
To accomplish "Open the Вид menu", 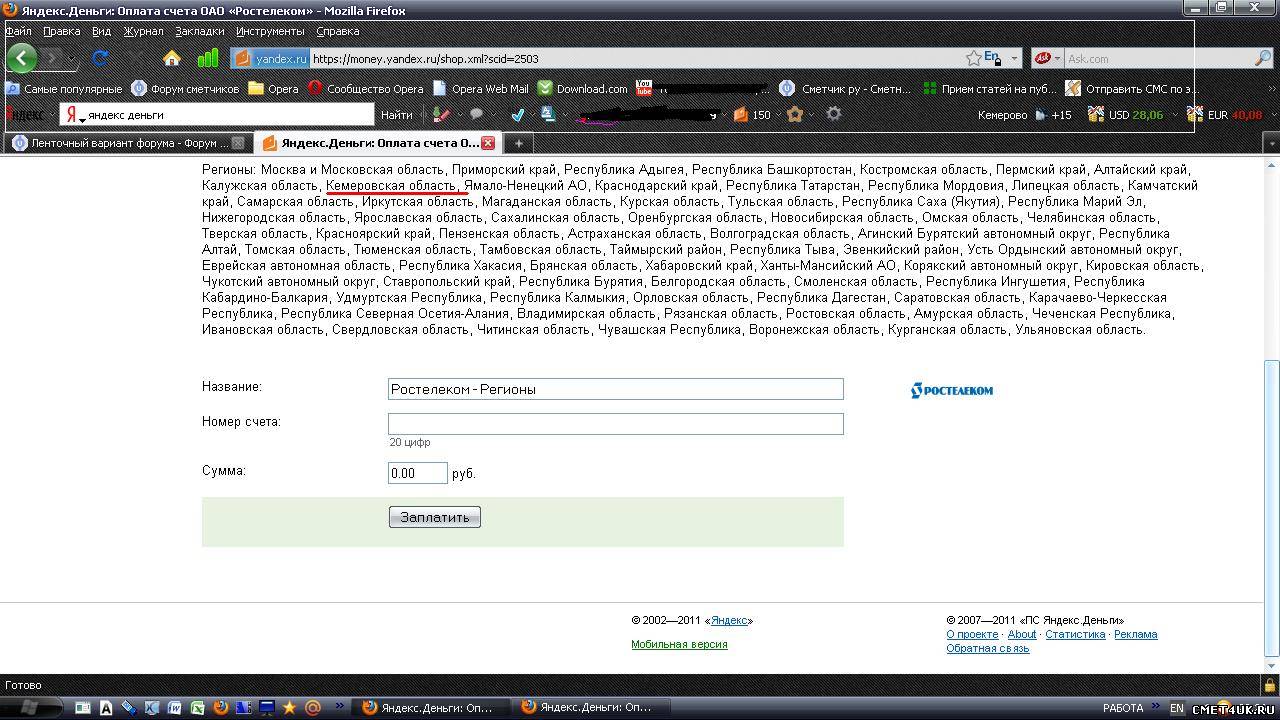I will tap(101, 31).
